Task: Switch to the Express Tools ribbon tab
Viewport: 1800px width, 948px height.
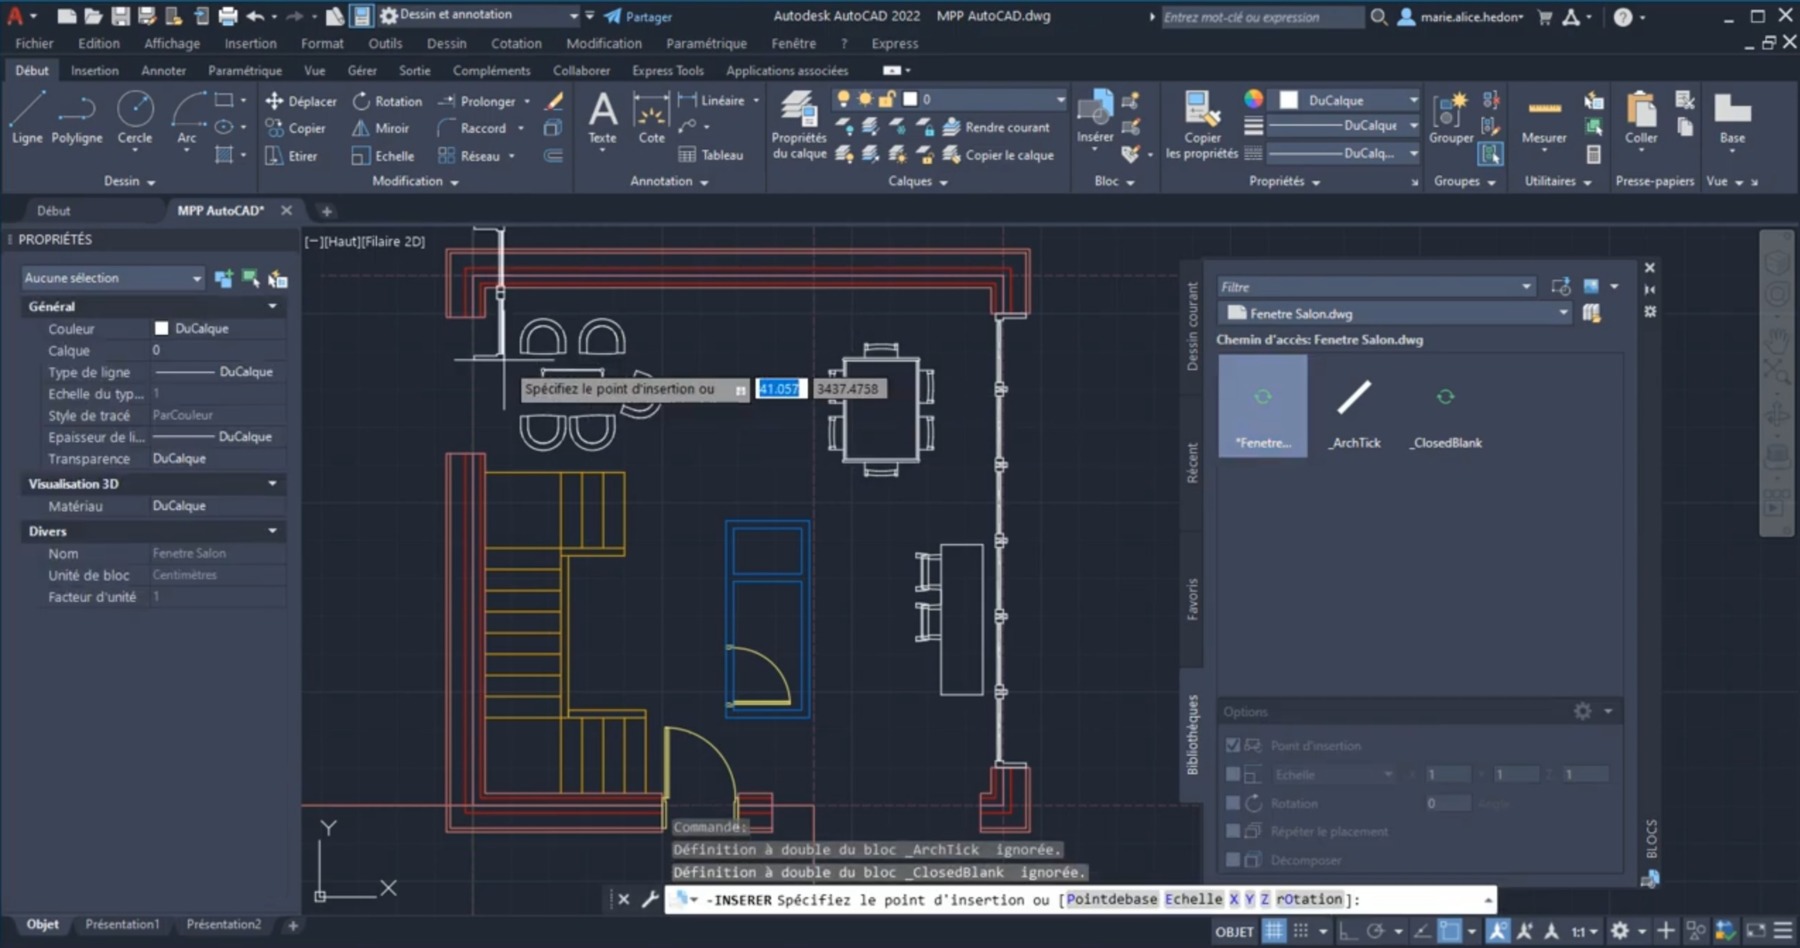Action: [668, 70]
